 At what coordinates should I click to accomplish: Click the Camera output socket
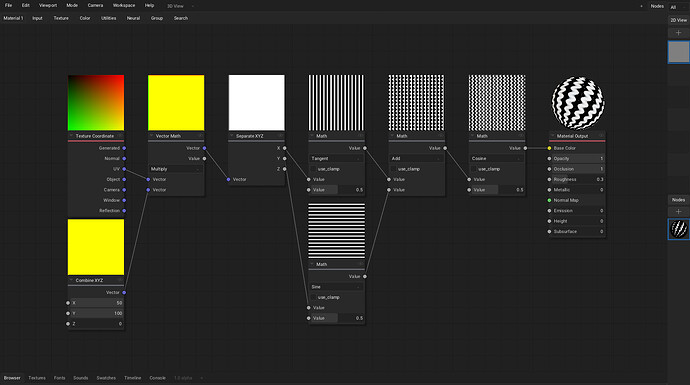pyautogui.click(x=124, y=190)
